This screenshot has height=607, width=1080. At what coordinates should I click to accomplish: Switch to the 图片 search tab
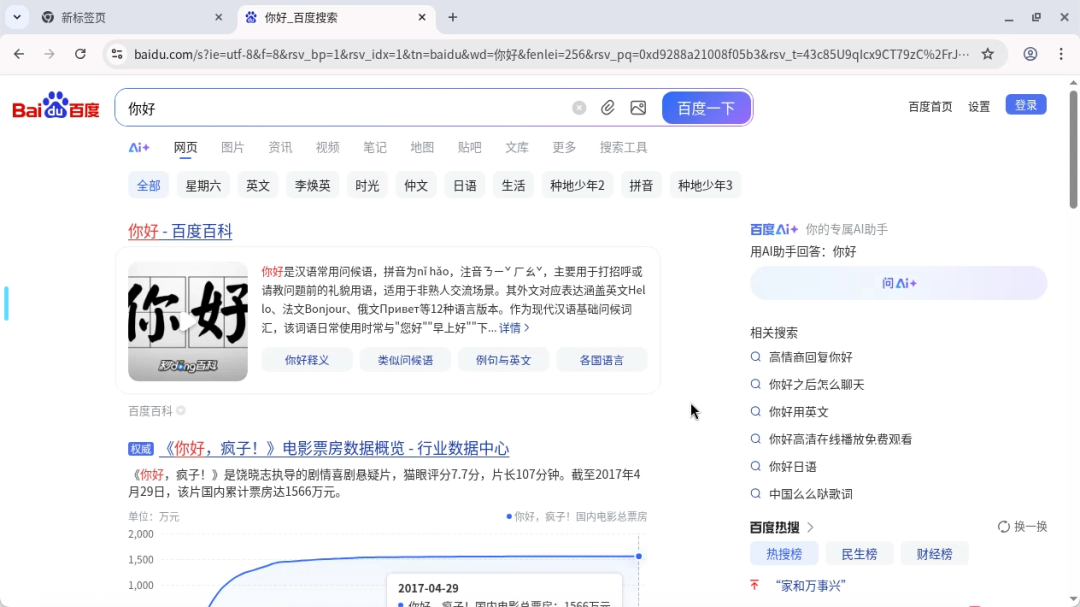pyautogui.click(x=232, y=147)
